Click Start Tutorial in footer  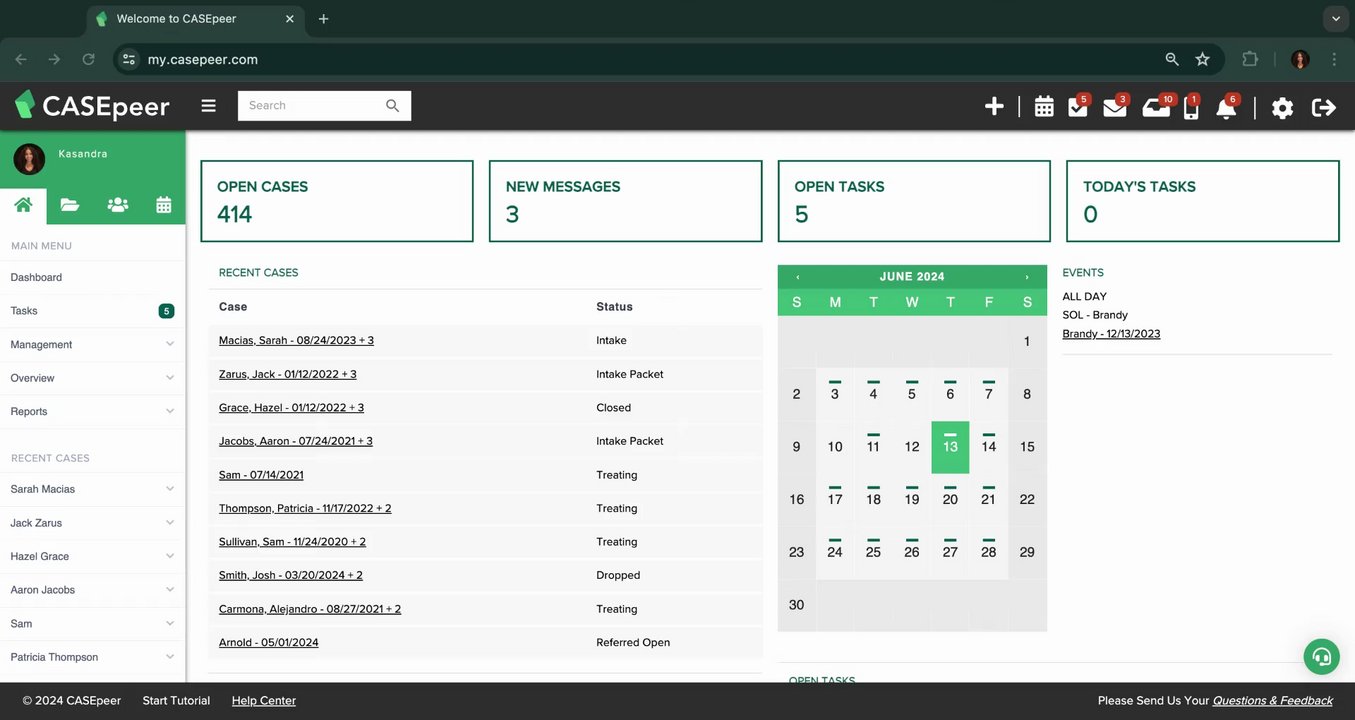176,701
